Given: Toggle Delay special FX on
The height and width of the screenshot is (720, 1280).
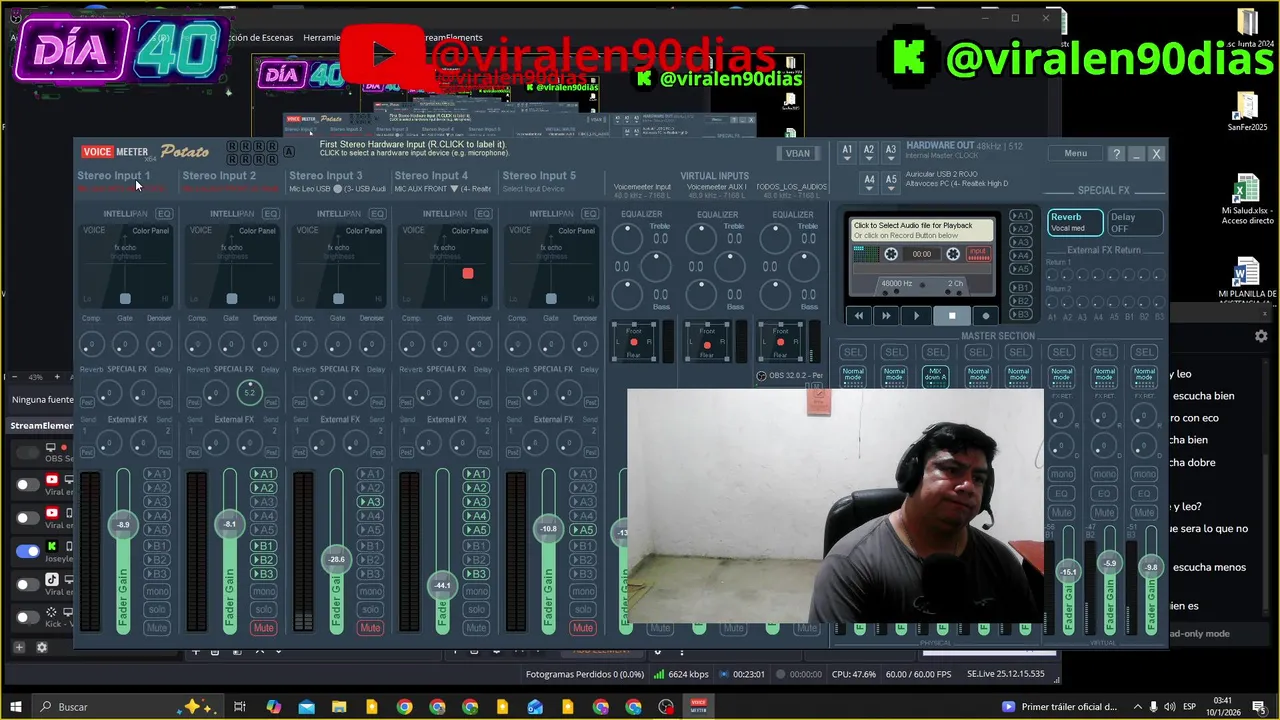Looking at the screenshot, I should coord(1134,222).
